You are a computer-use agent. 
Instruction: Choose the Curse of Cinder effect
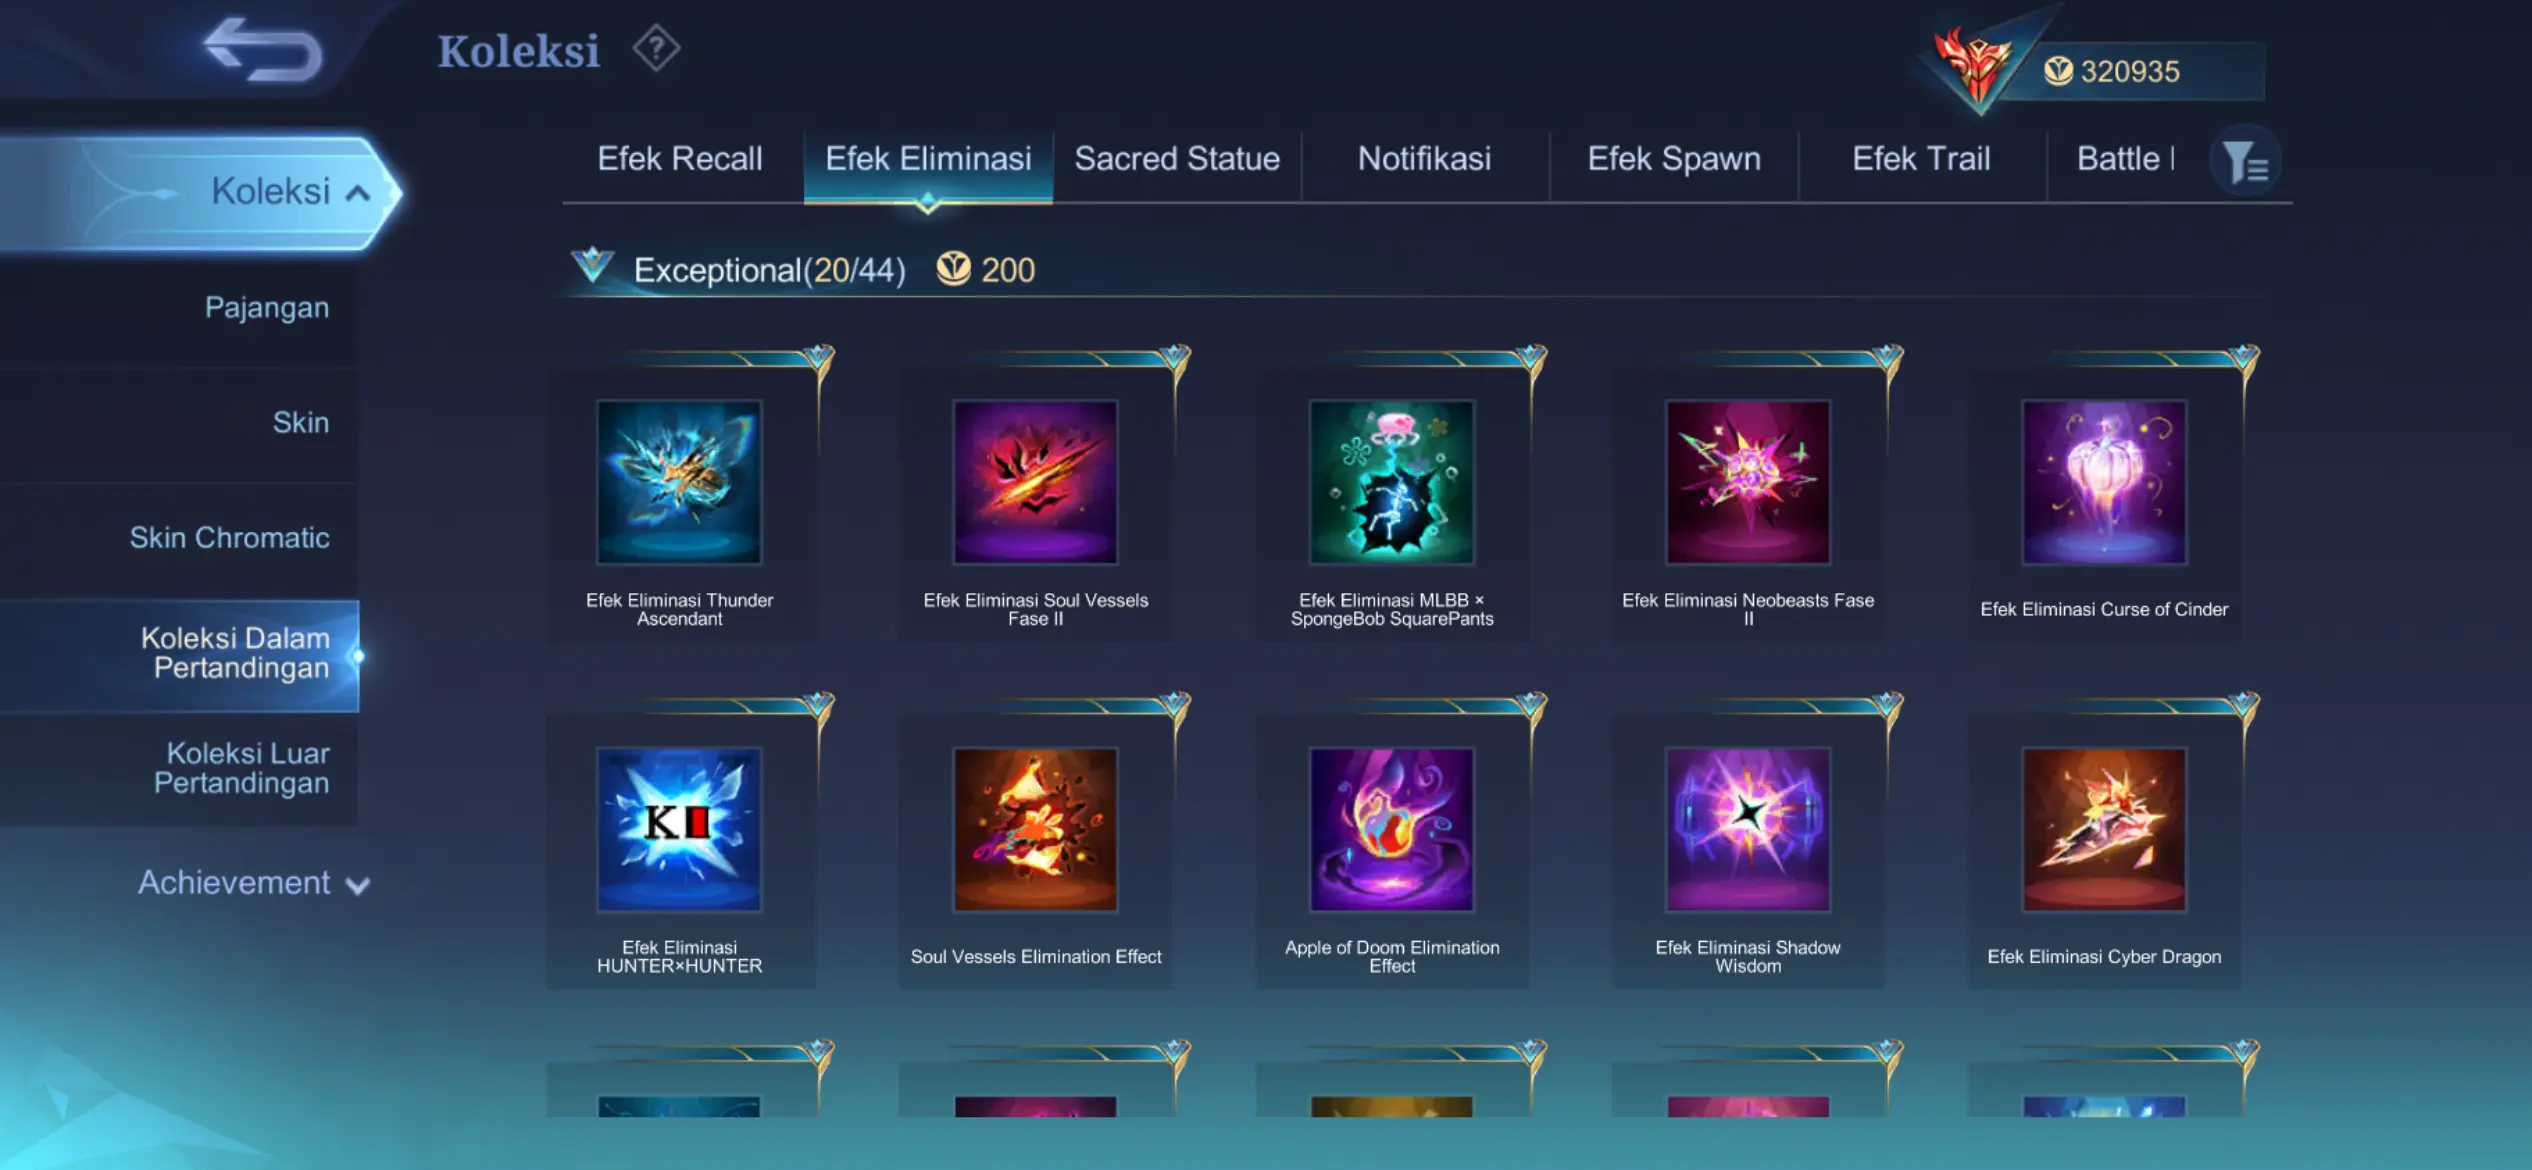(2104, 482)
